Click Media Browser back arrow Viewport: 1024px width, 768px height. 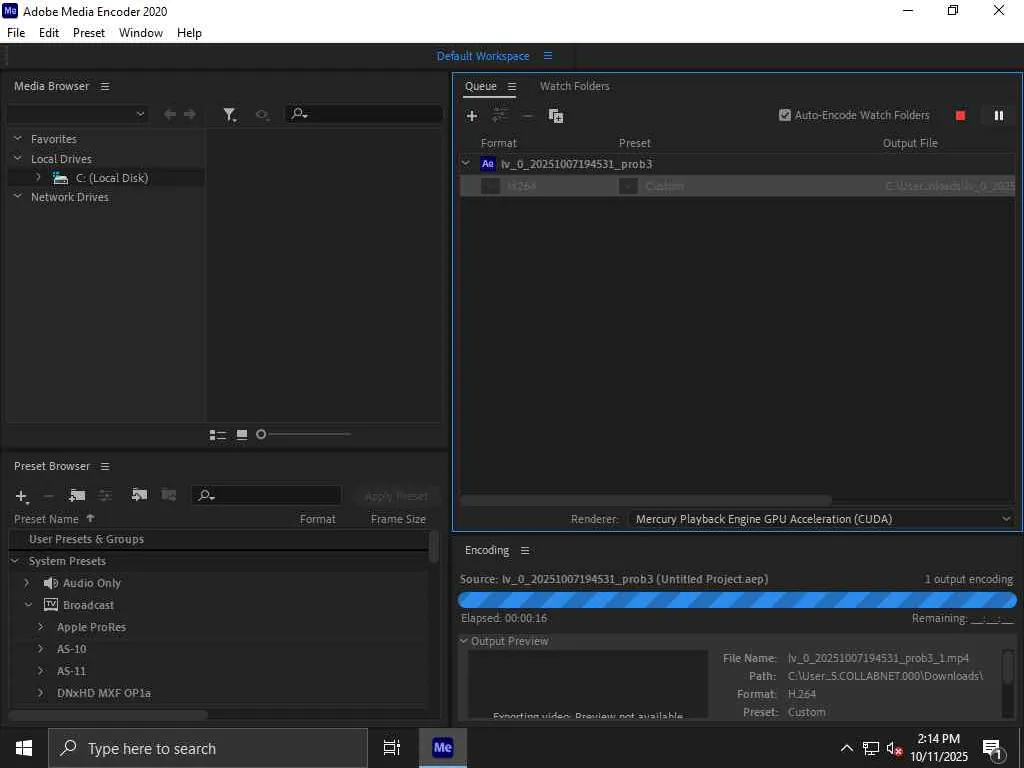coord(170,114)
